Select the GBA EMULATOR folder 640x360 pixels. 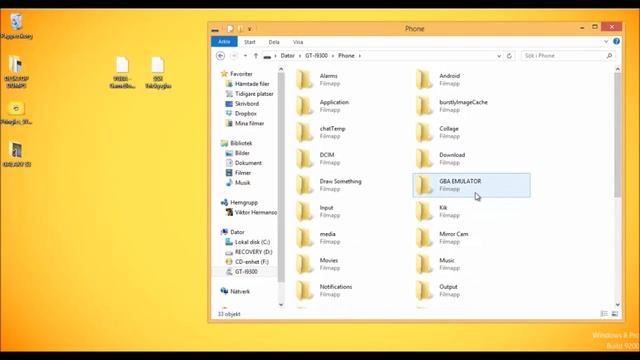(471, 185)
